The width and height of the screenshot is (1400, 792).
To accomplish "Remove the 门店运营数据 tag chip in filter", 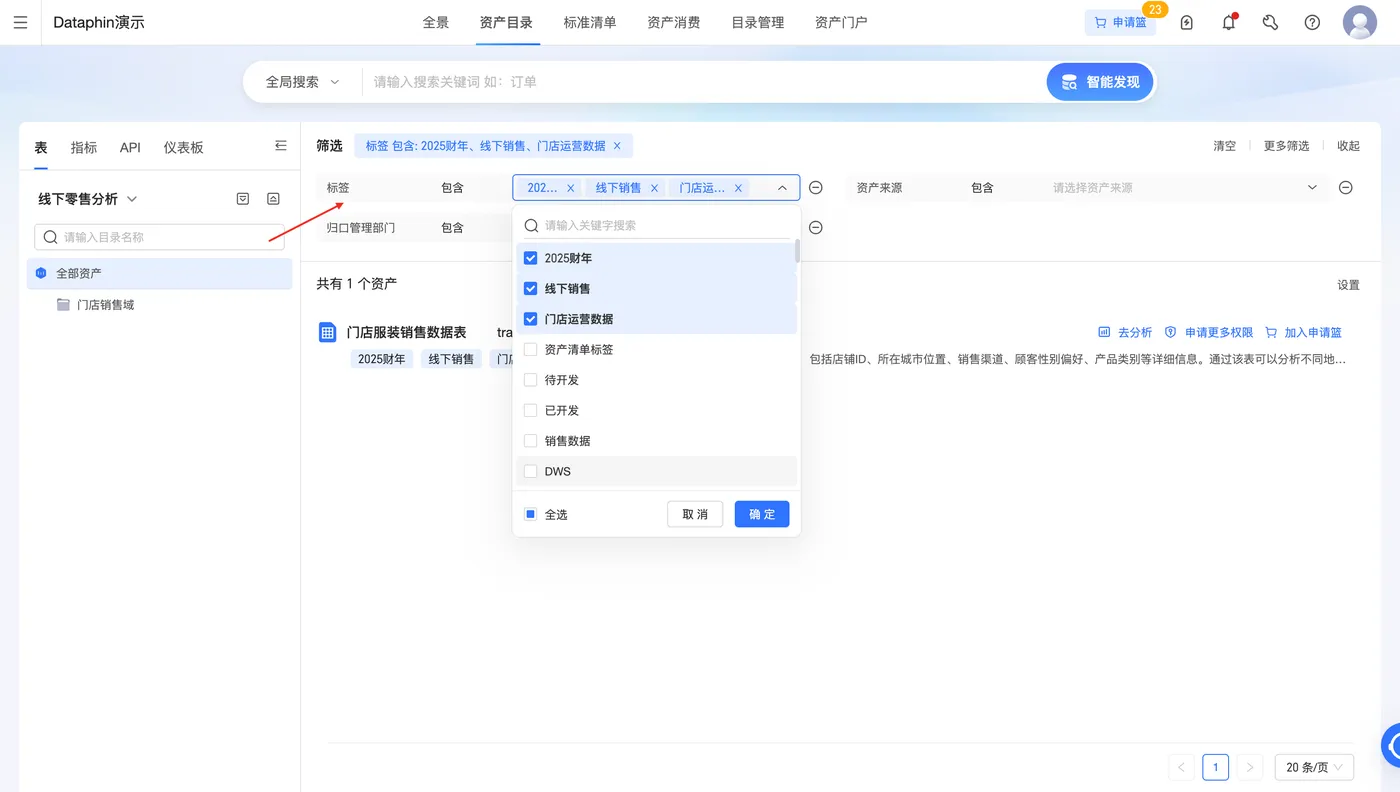I will coord(739,188).
